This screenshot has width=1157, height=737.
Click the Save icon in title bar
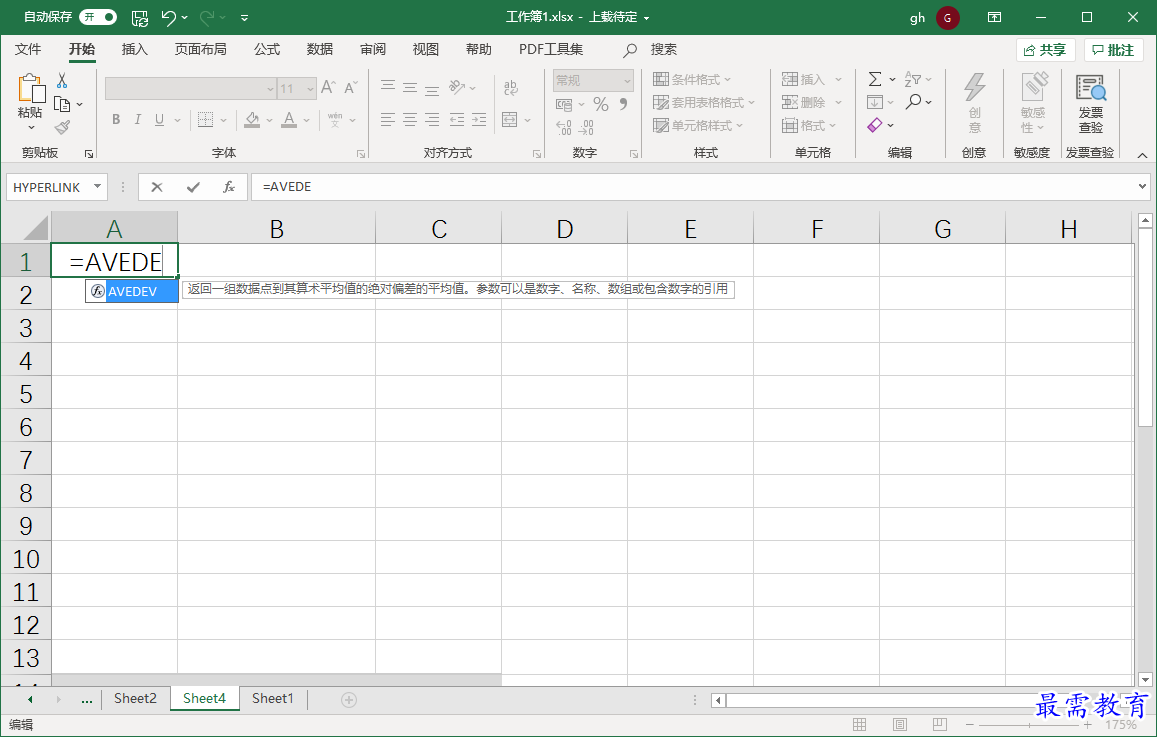pyautogui.click(x=139, y=18)
